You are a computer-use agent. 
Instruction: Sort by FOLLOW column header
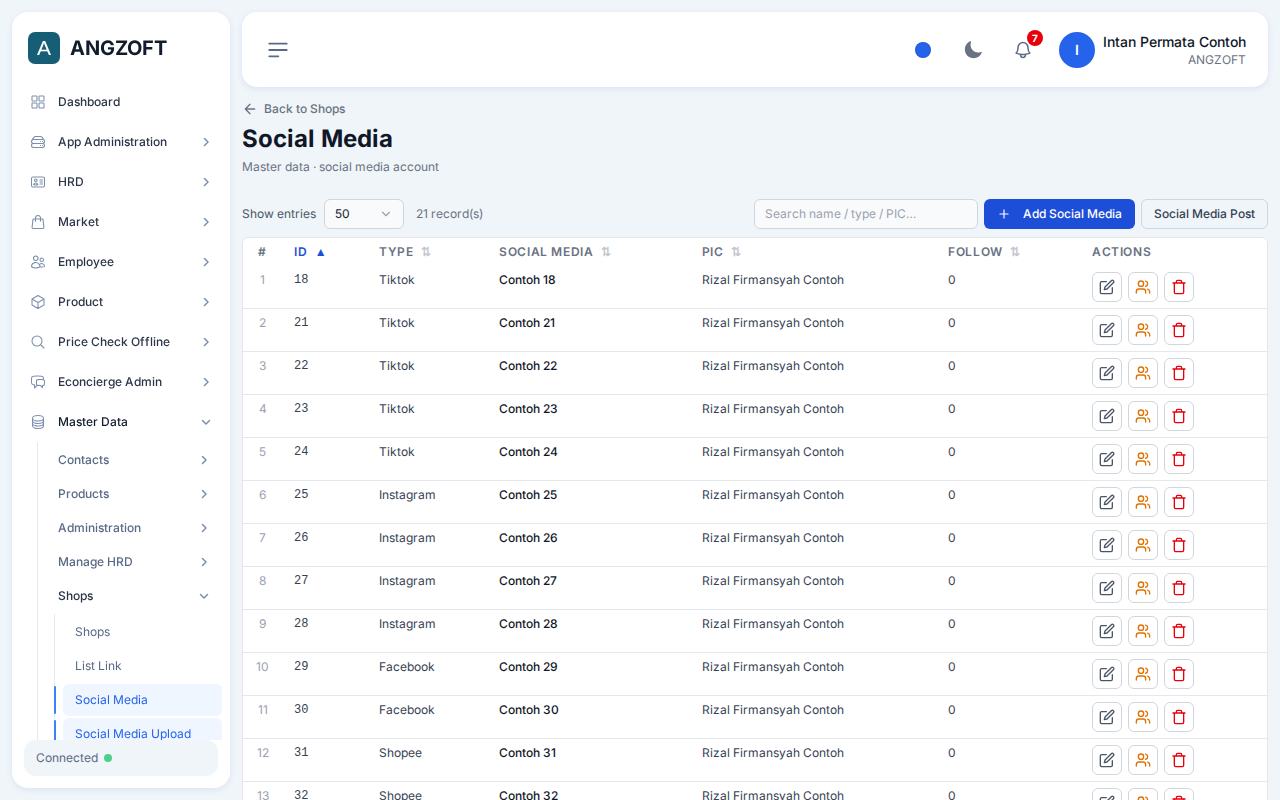(983, 252)
